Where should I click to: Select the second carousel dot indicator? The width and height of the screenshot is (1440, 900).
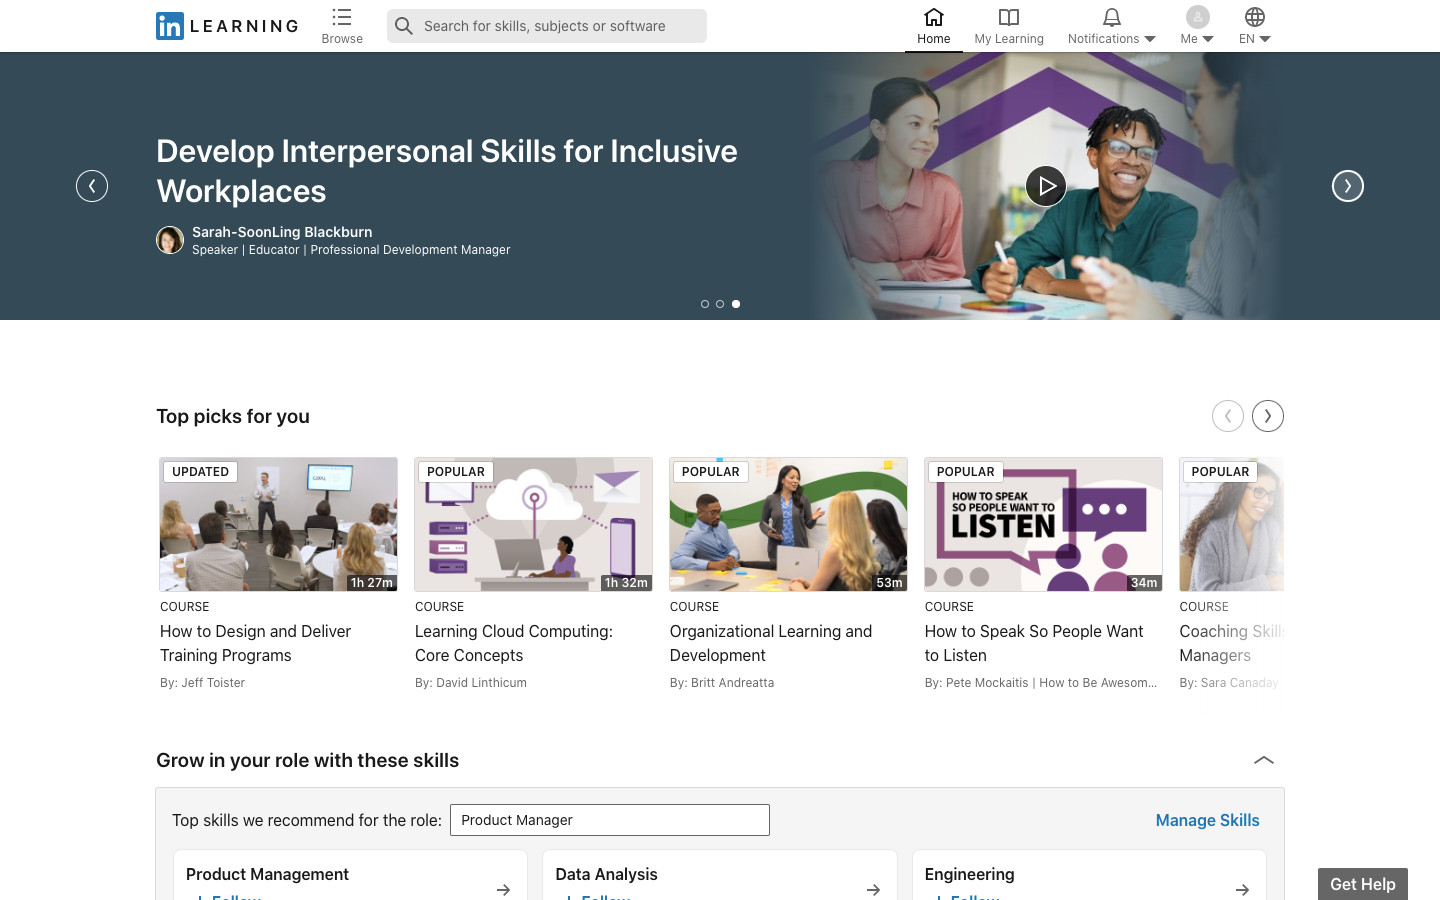[x=720, y=304]
